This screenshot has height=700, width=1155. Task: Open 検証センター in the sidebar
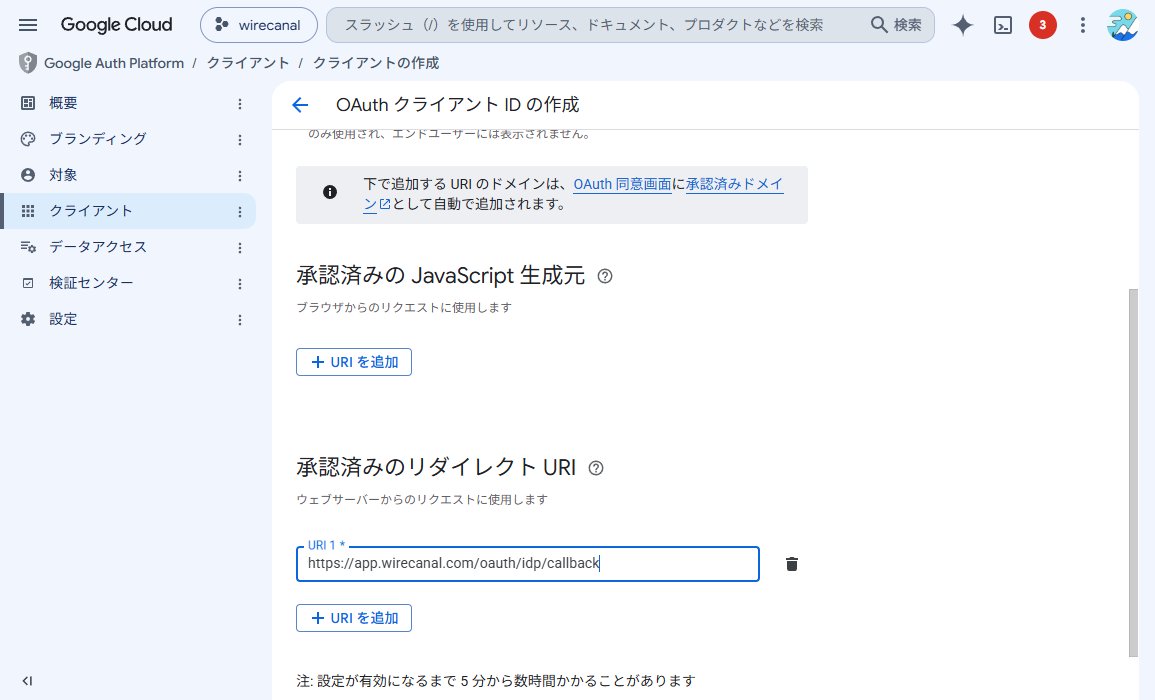(x=129, y=283)
